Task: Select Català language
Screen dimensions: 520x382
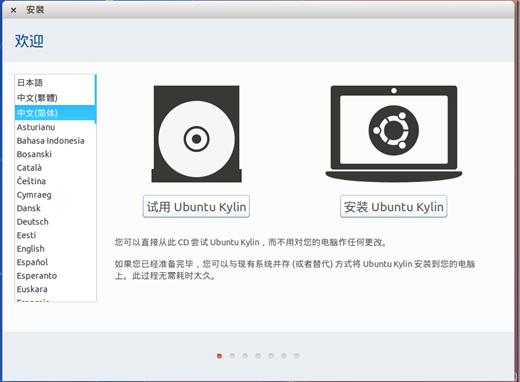Action: 55,168
